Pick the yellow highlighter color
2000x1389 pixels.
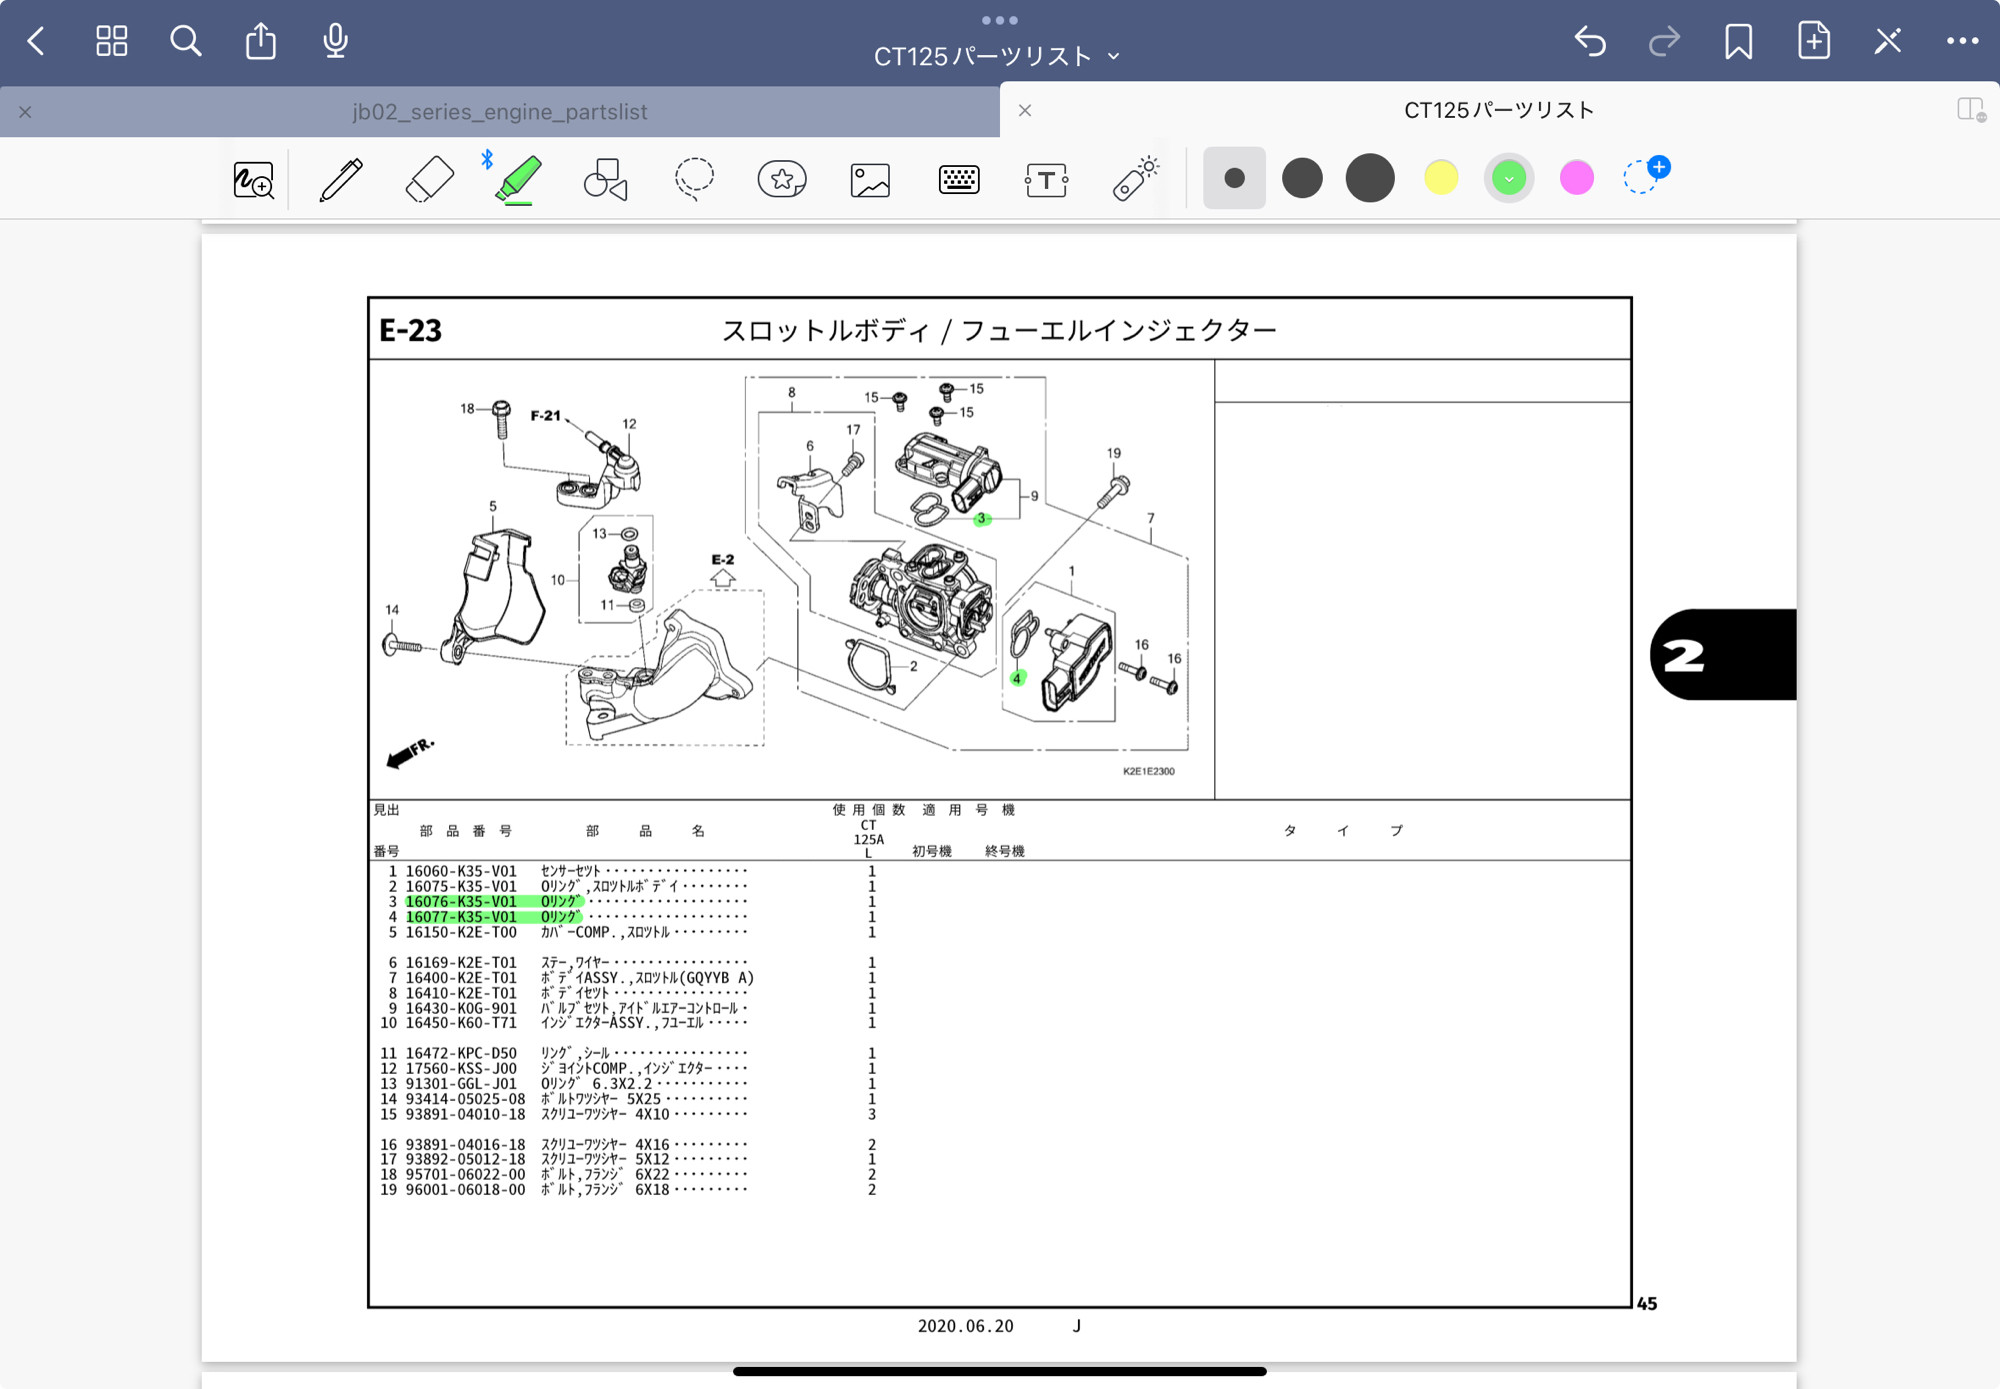coord(1441,178)
